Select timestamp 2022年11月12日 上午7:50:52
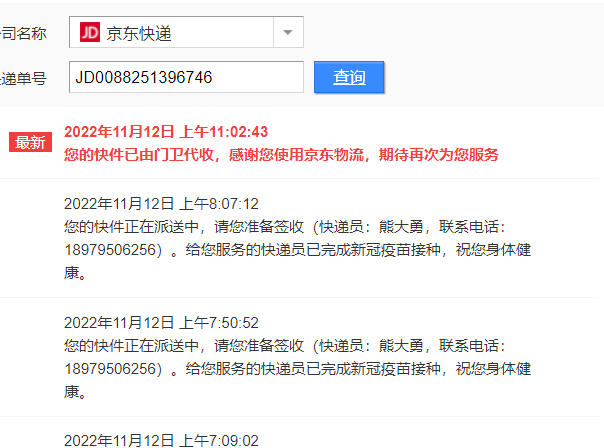The width and height of the screenshot is (604, 448). pos(161,323)
